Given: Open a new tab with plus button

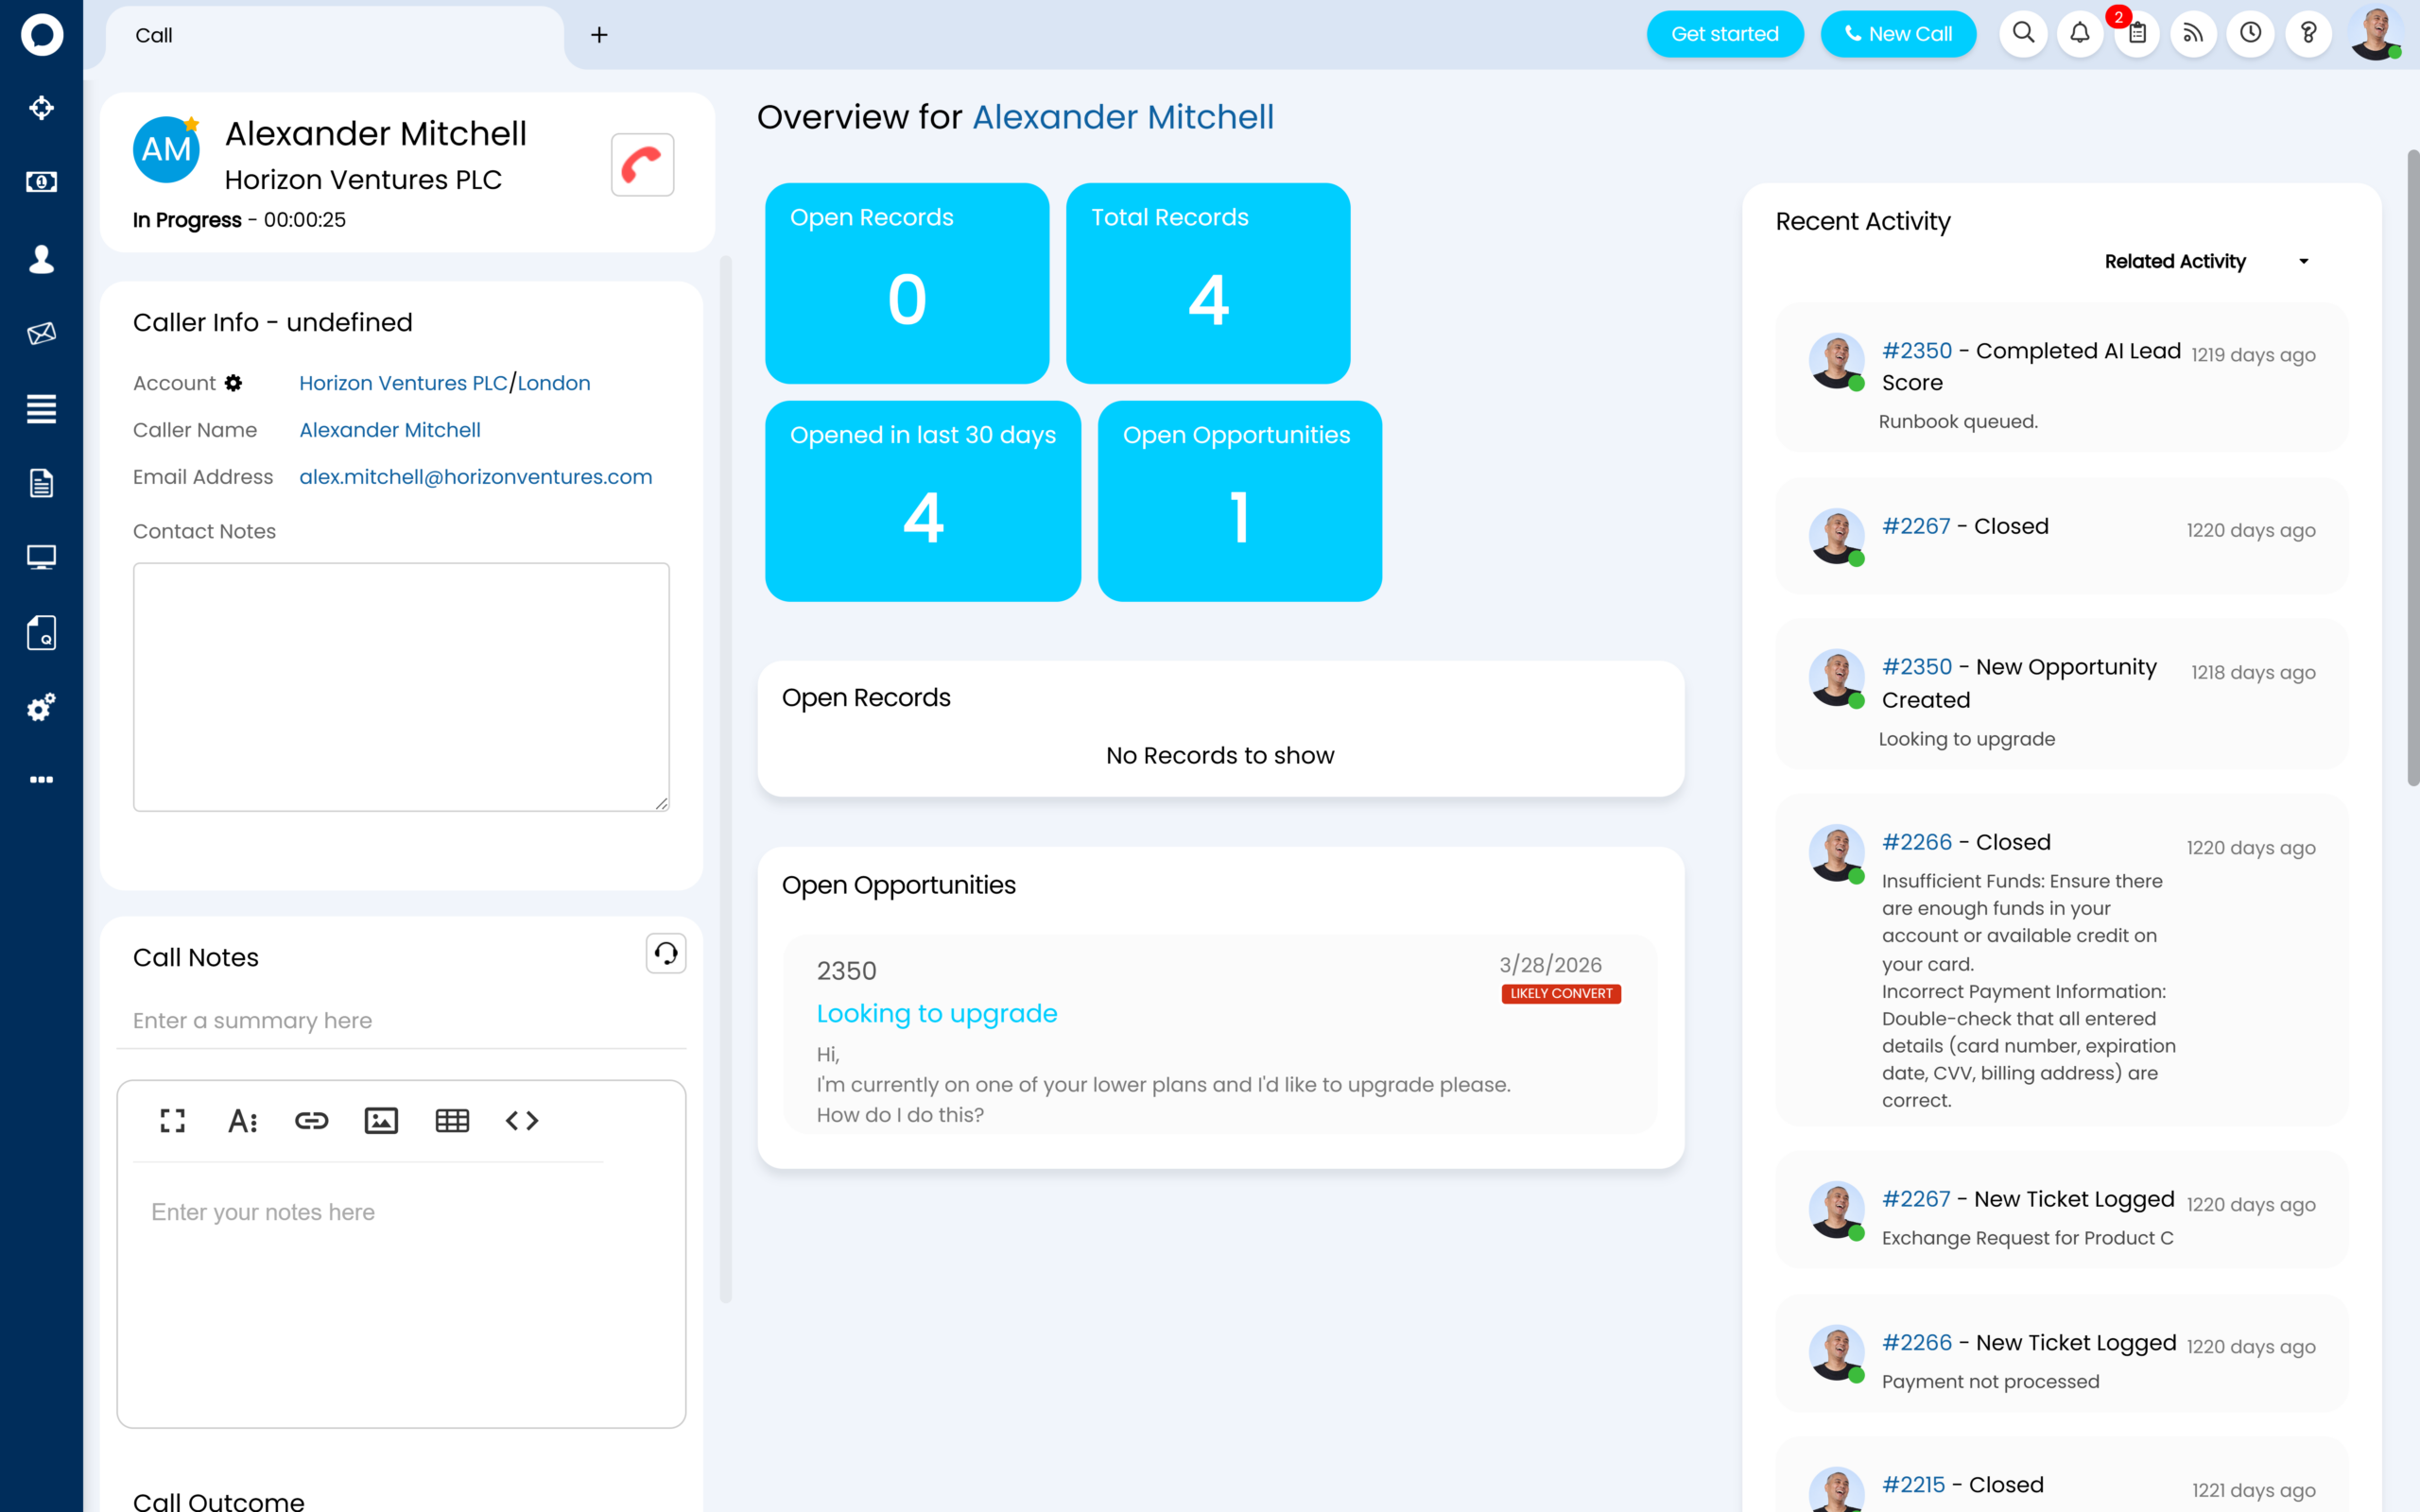Looking at the screenshot, I should point(599,35).
